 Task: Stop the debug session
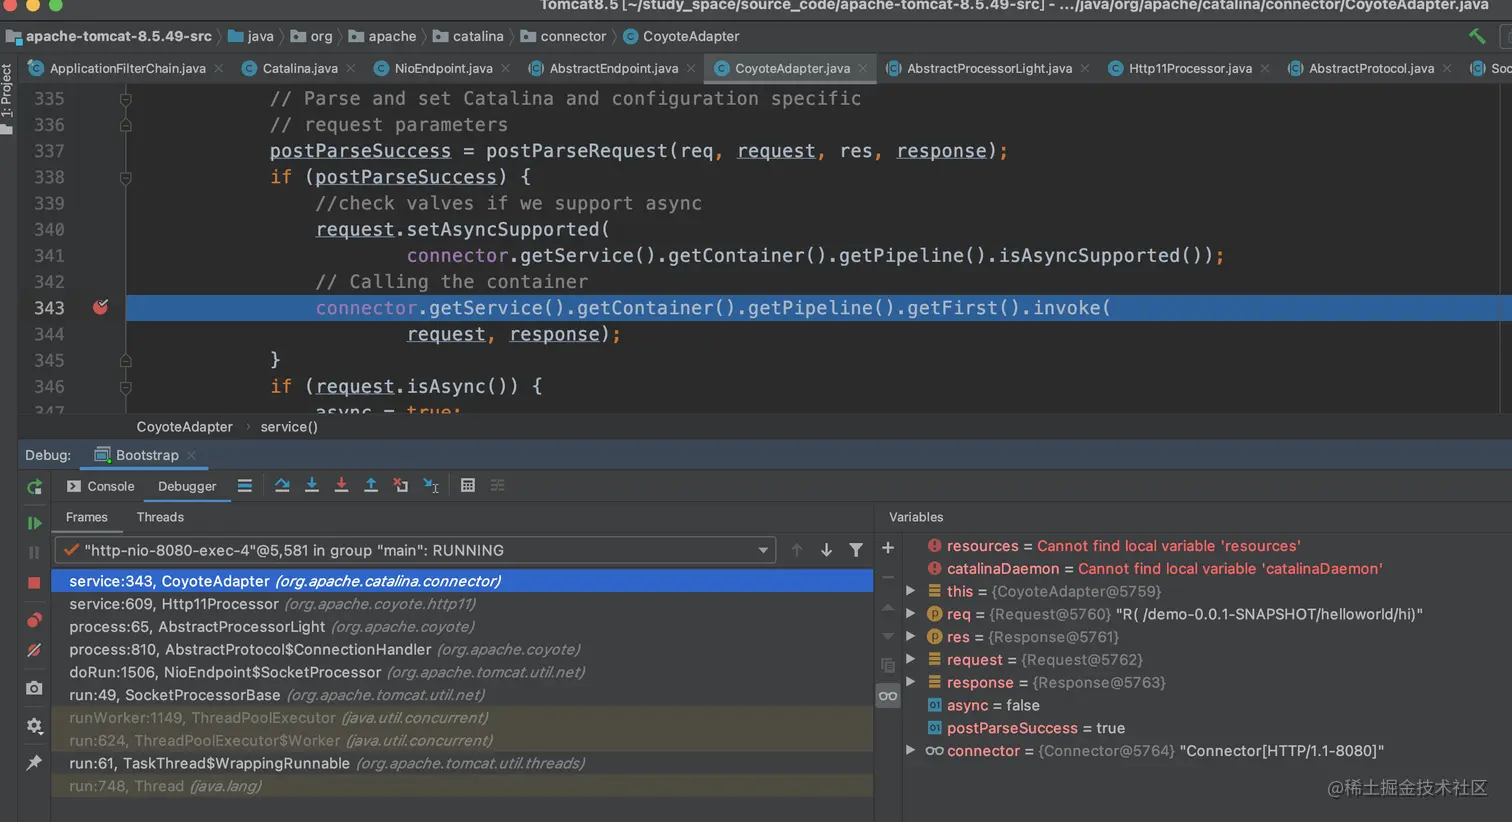tap(34, 582)
